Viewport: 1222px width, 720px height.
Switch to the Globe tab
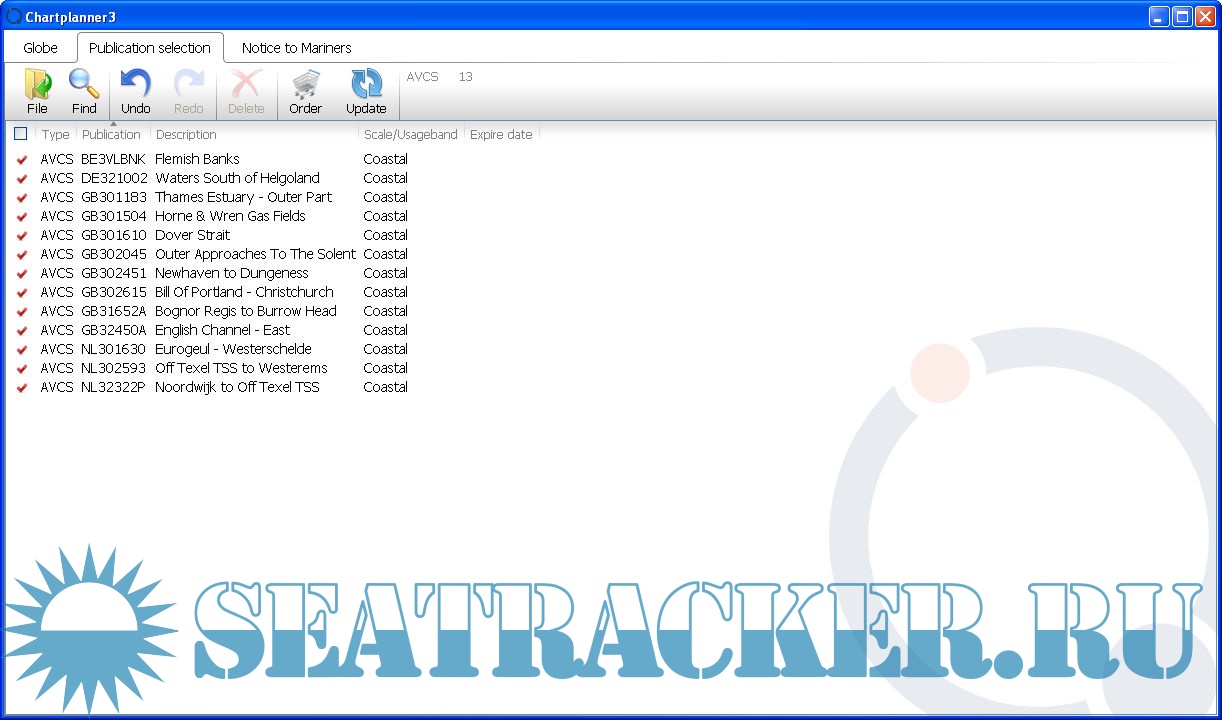click(41, 48)
